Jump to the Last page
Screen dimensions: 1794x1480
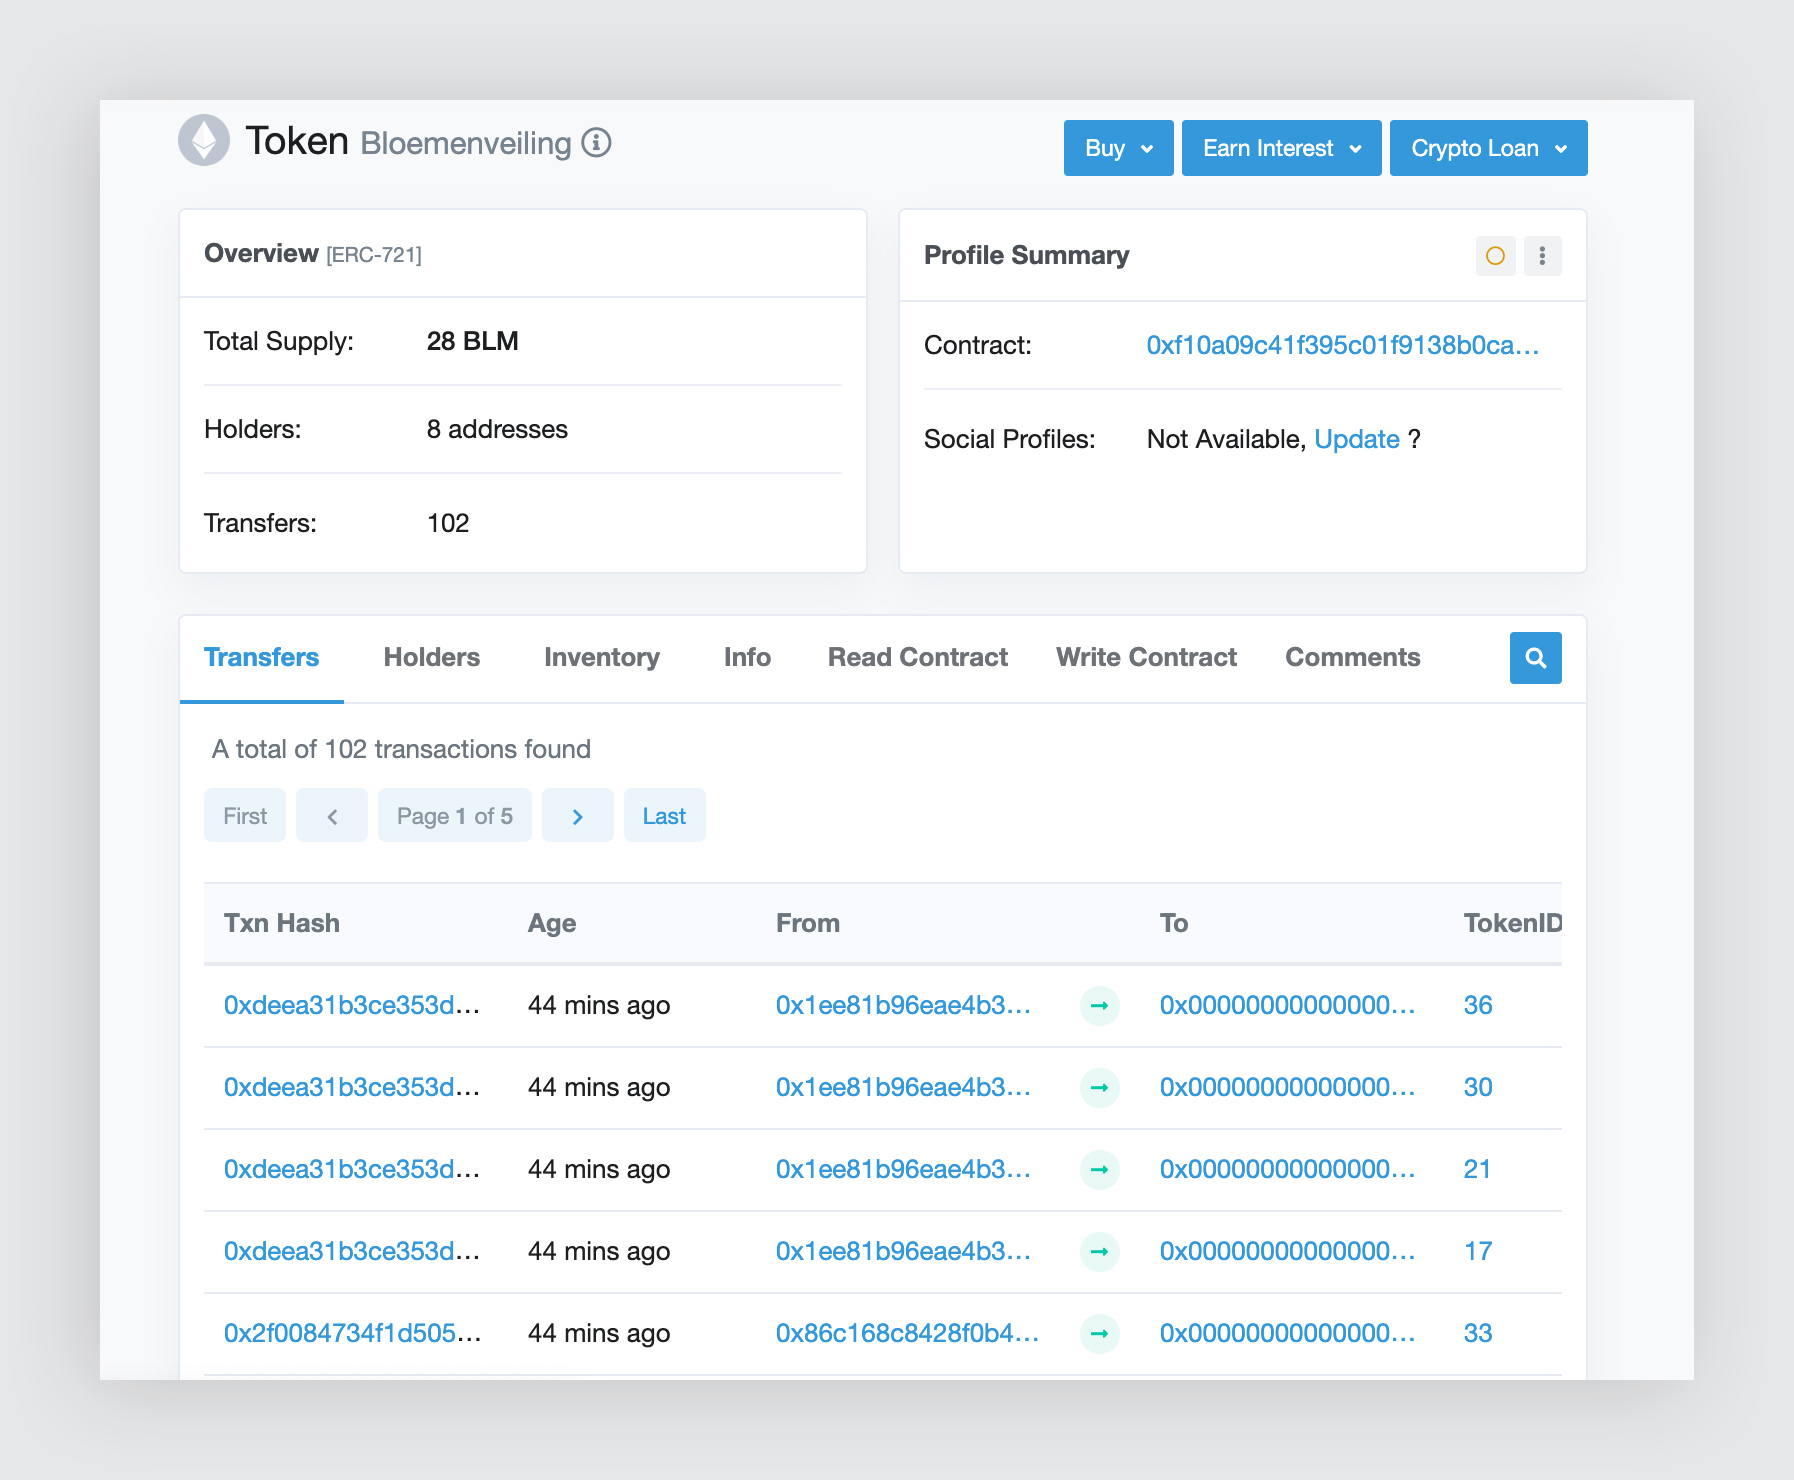coord(664,816)
